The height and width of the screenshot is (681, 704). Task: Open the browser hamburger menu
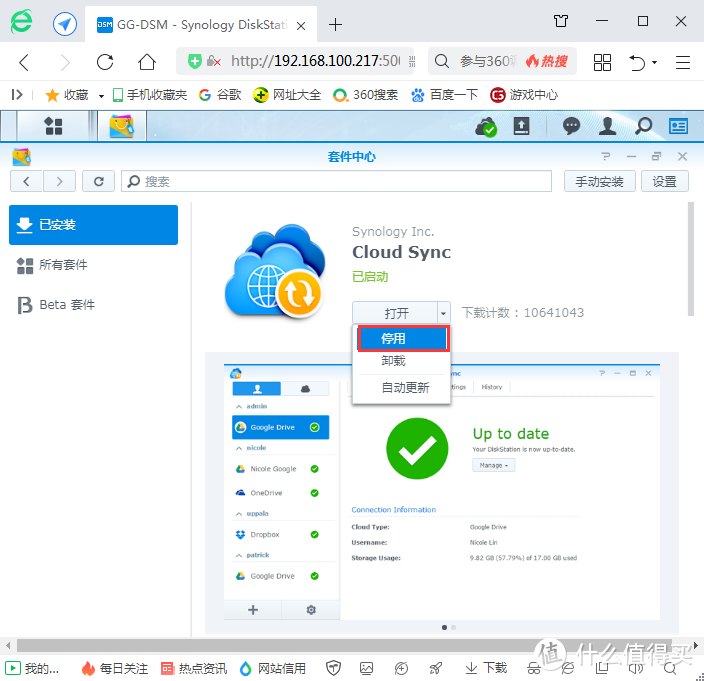pos(682,62)
